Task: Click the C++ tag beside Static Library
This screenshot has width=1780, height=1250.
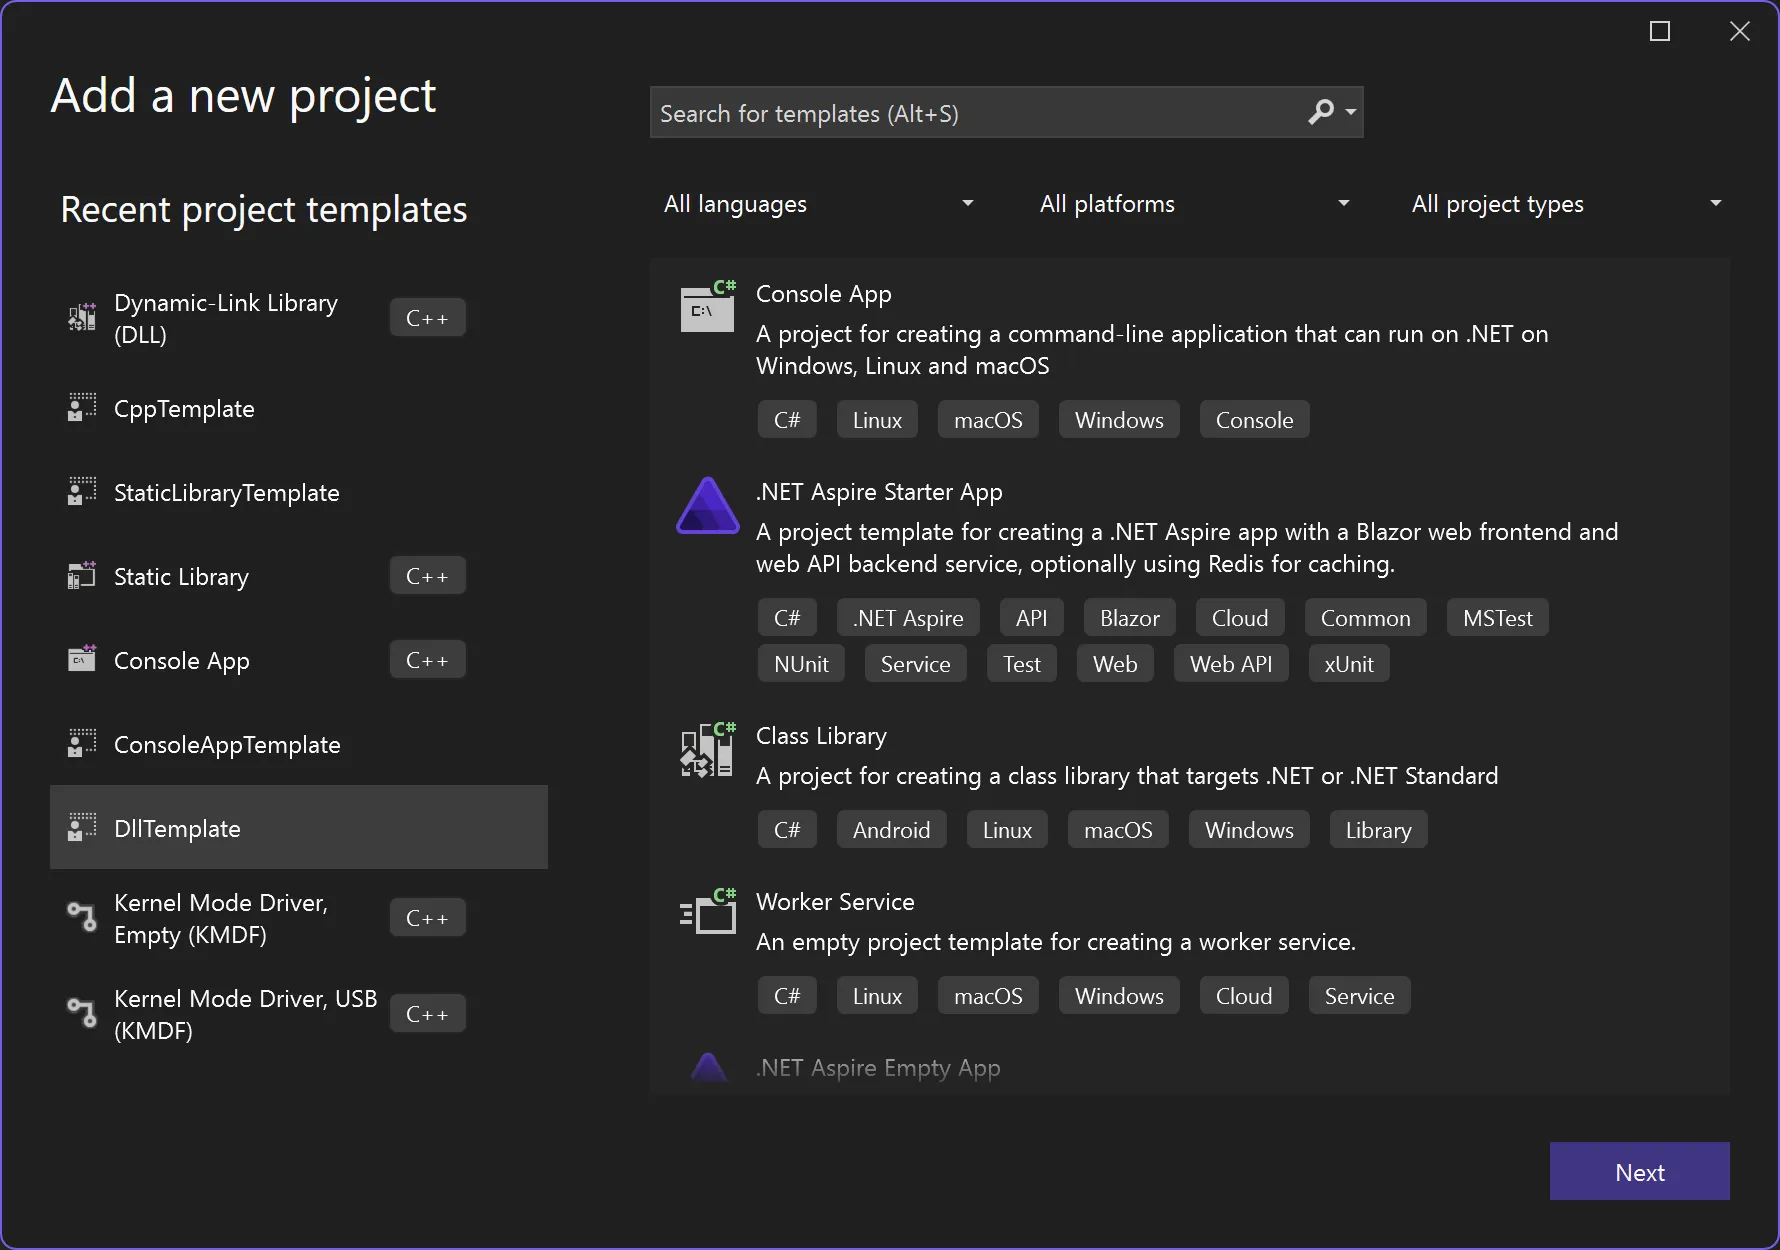Action: (x=427, y=576)
